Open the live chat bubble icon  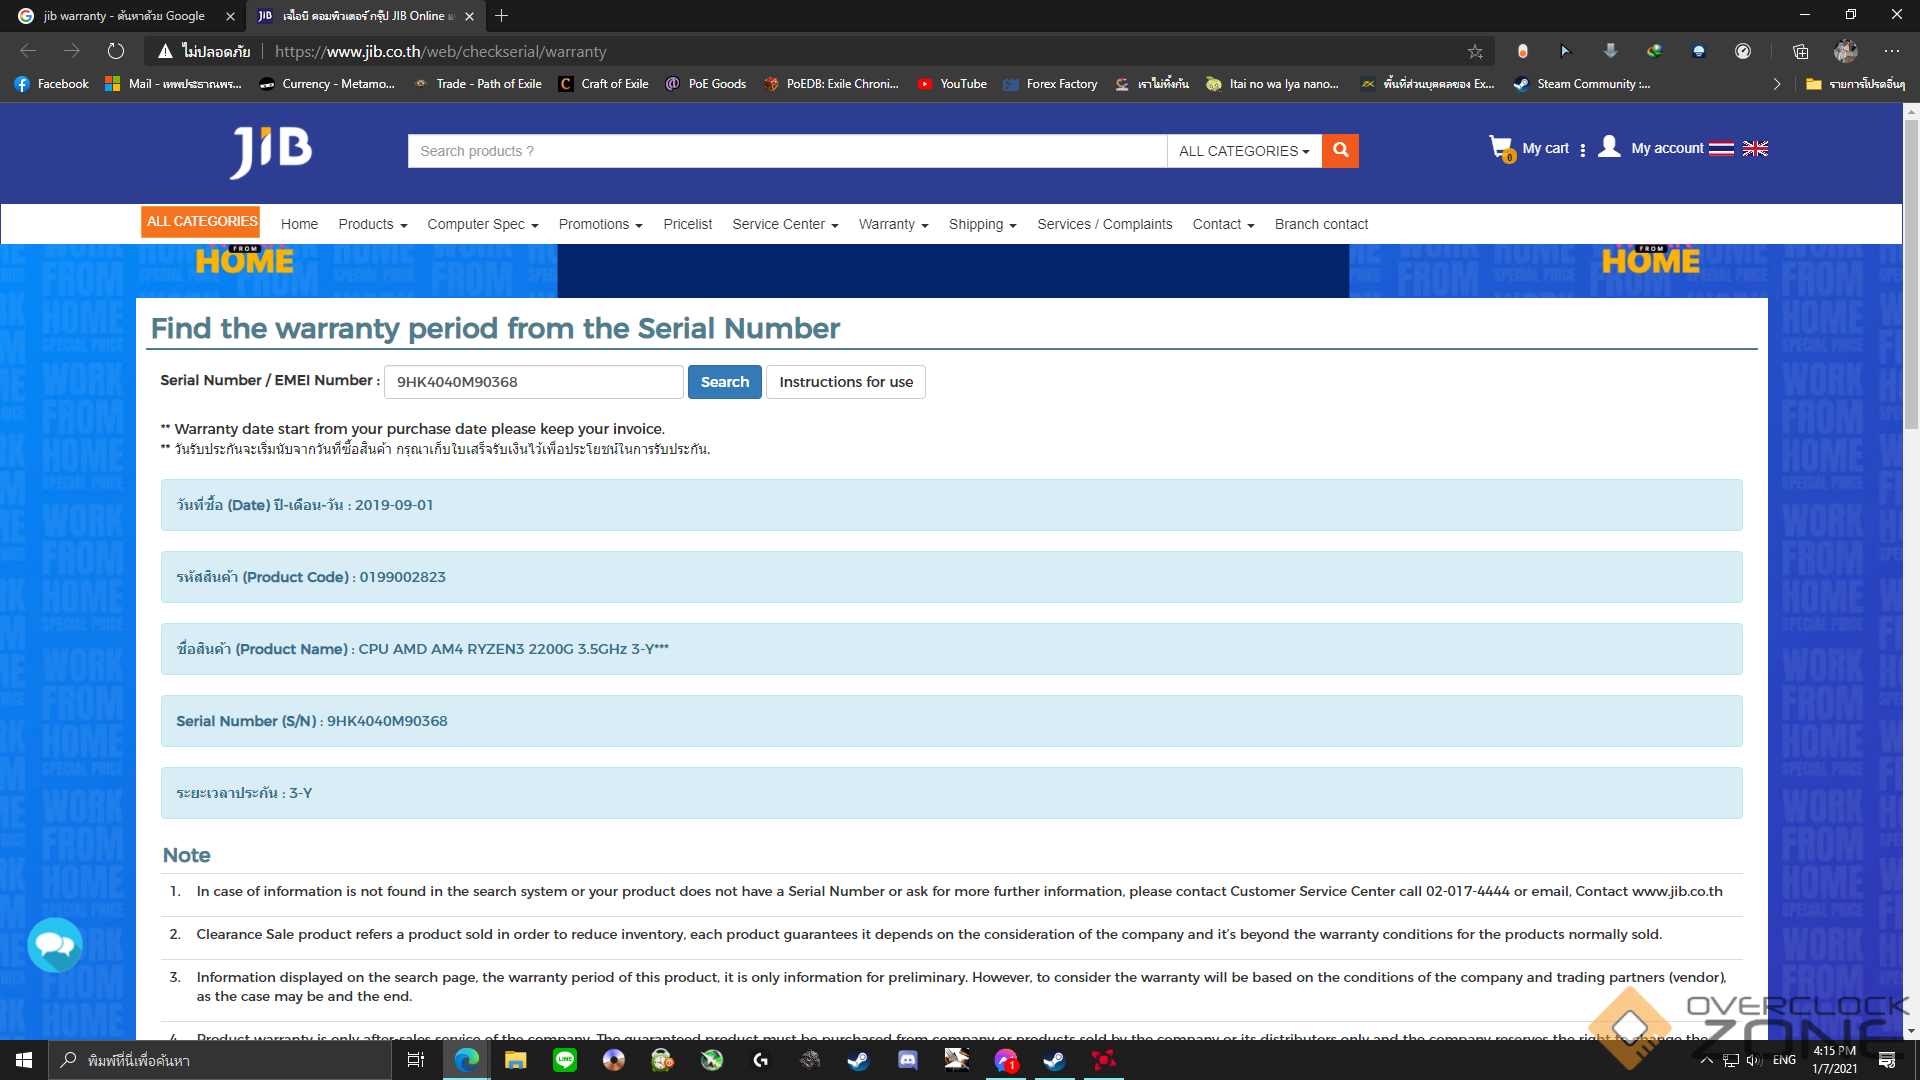[55, 945]
